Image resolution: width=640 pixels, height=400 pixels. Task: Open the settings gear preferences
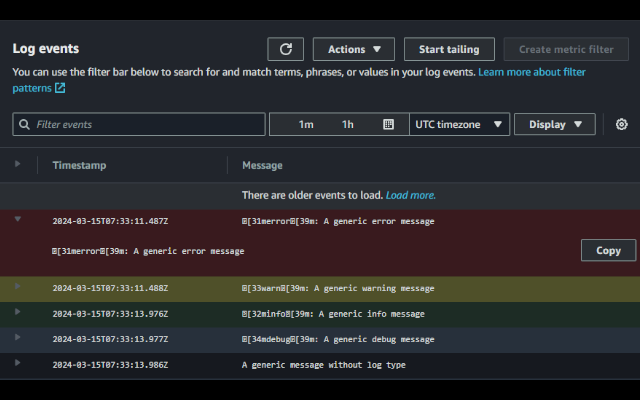tap(621, 124)
